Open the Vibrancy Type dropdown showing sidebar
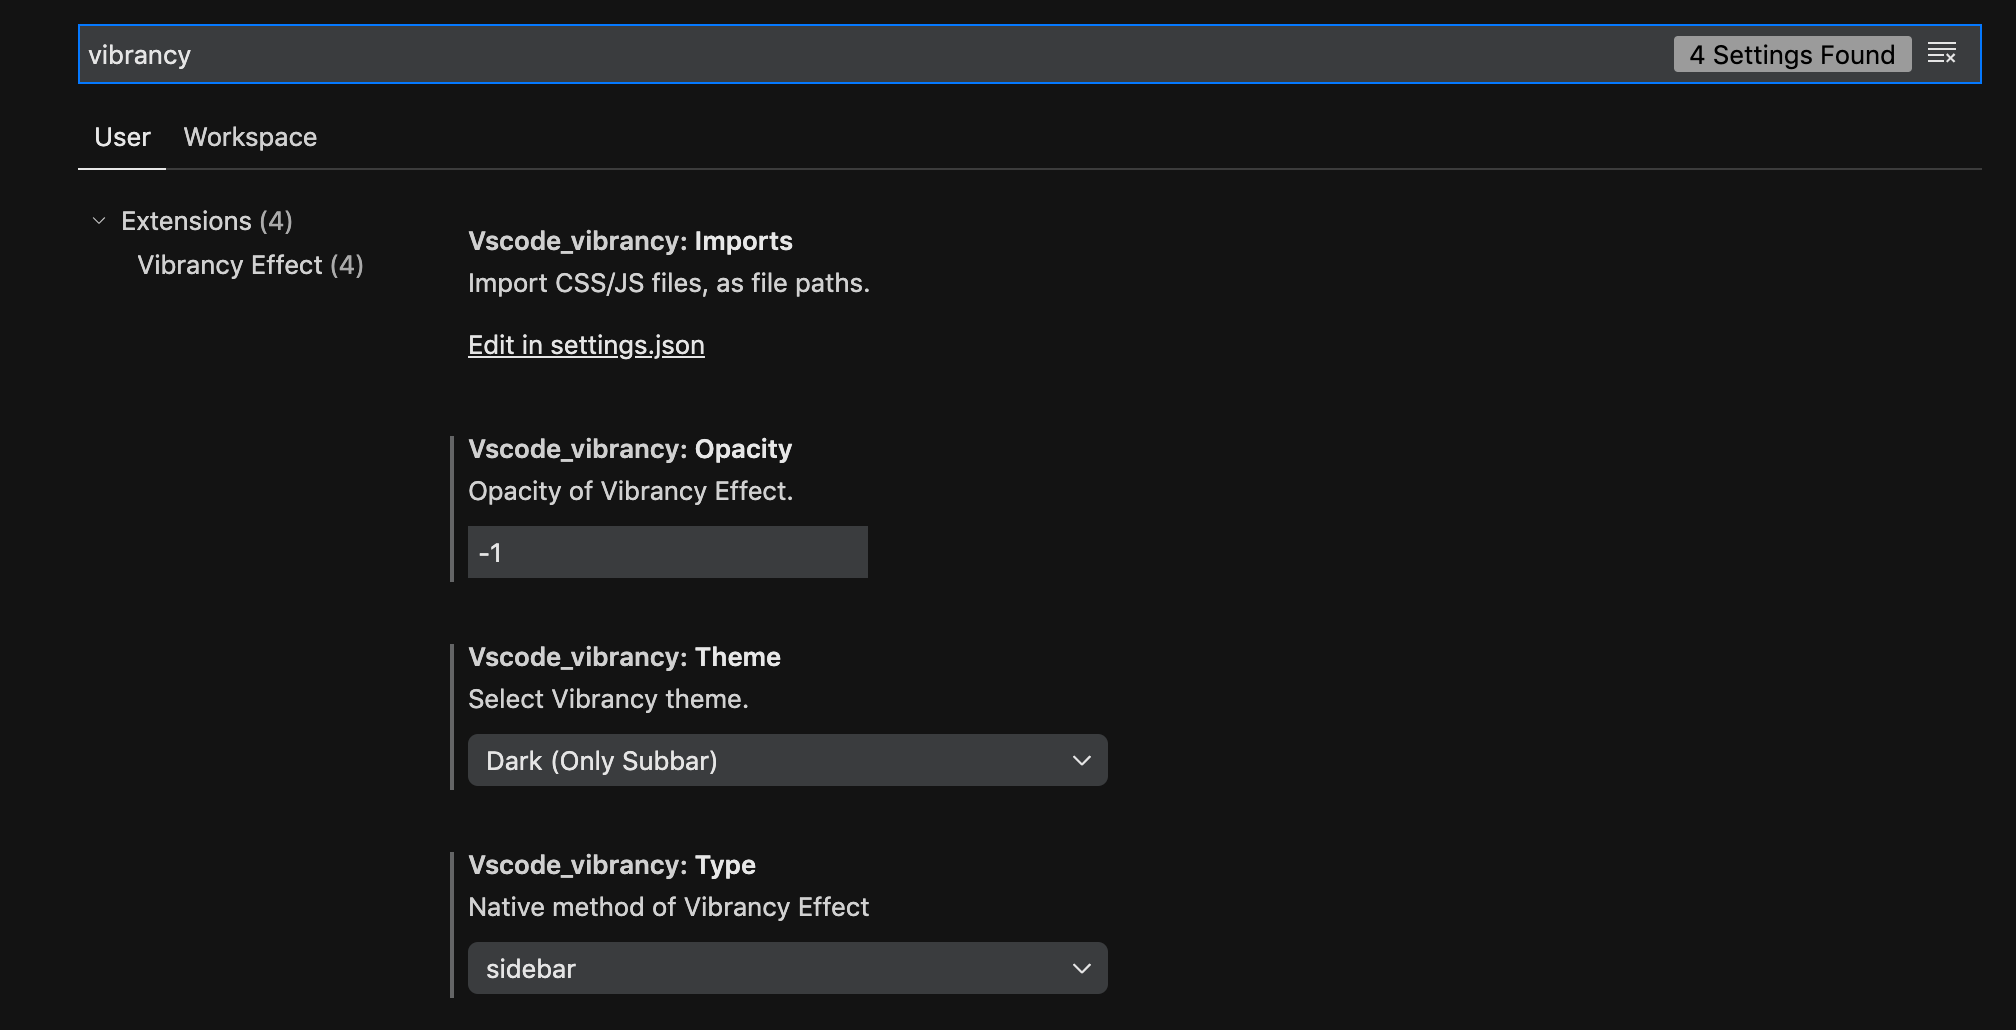 pyautogui.click(x=788, y=968)
